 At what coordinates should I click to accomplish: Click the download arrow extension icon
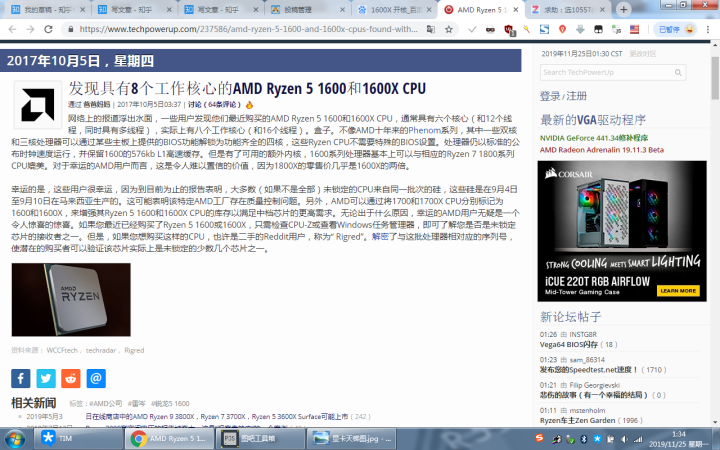[x=580, y=29]
